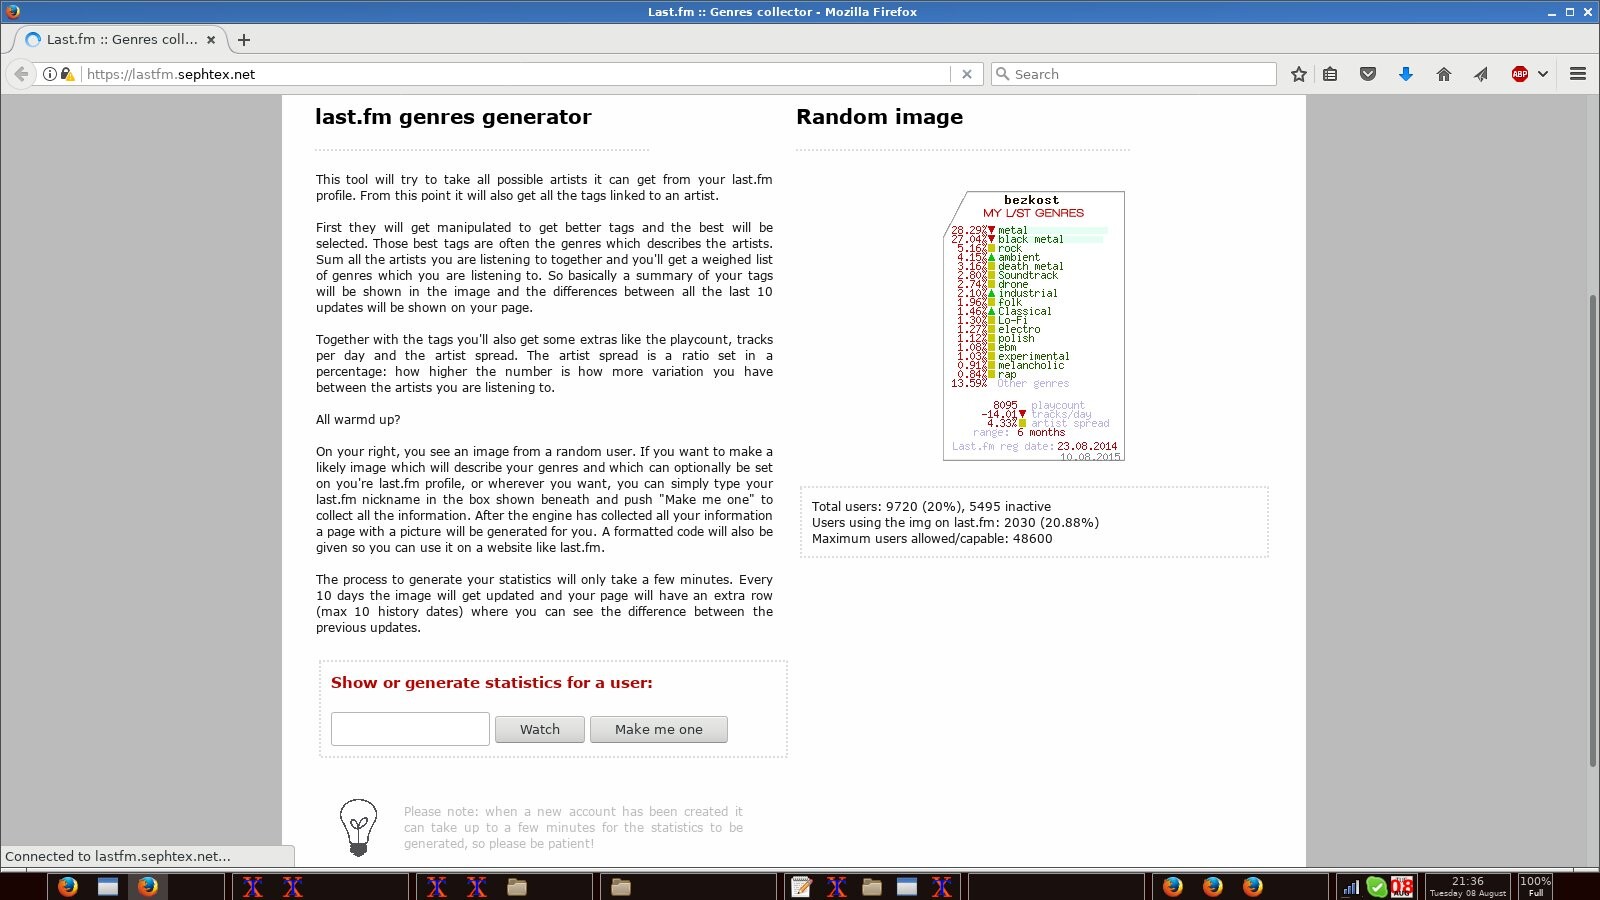Screen dimensions: 1600x900
Task: Click the last.fm username input box
Action: 410,729
